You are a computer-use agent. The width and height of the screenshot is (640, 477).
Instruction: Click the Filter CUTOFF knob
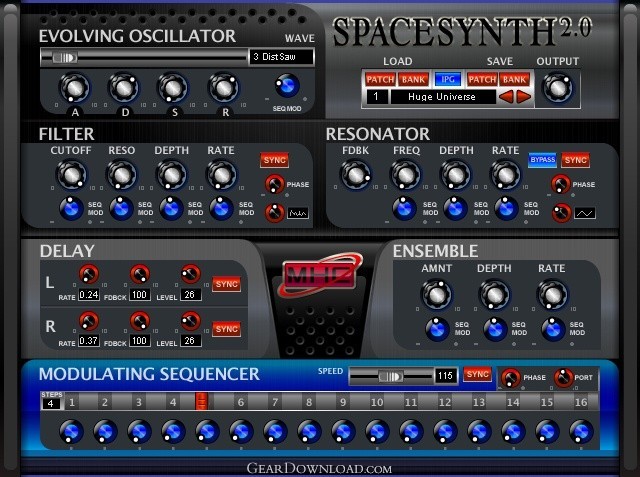pyautogui.click(x=71, y=175)
